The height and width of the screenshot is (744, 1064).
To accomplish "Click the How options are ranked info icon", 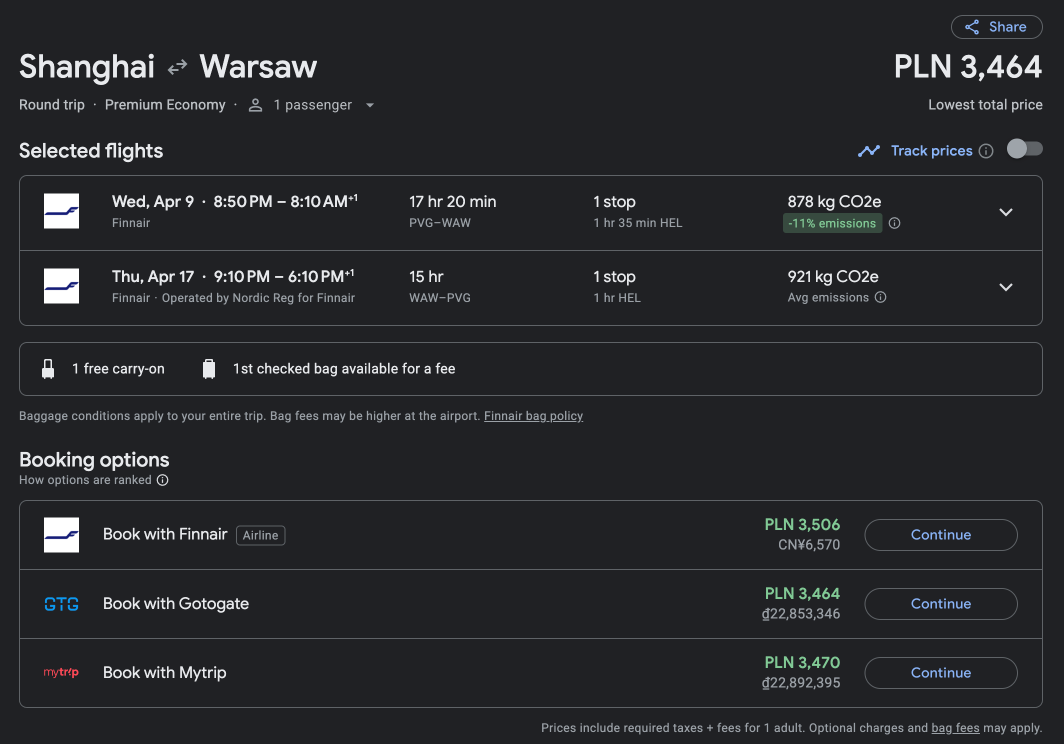I will point(163,480).
